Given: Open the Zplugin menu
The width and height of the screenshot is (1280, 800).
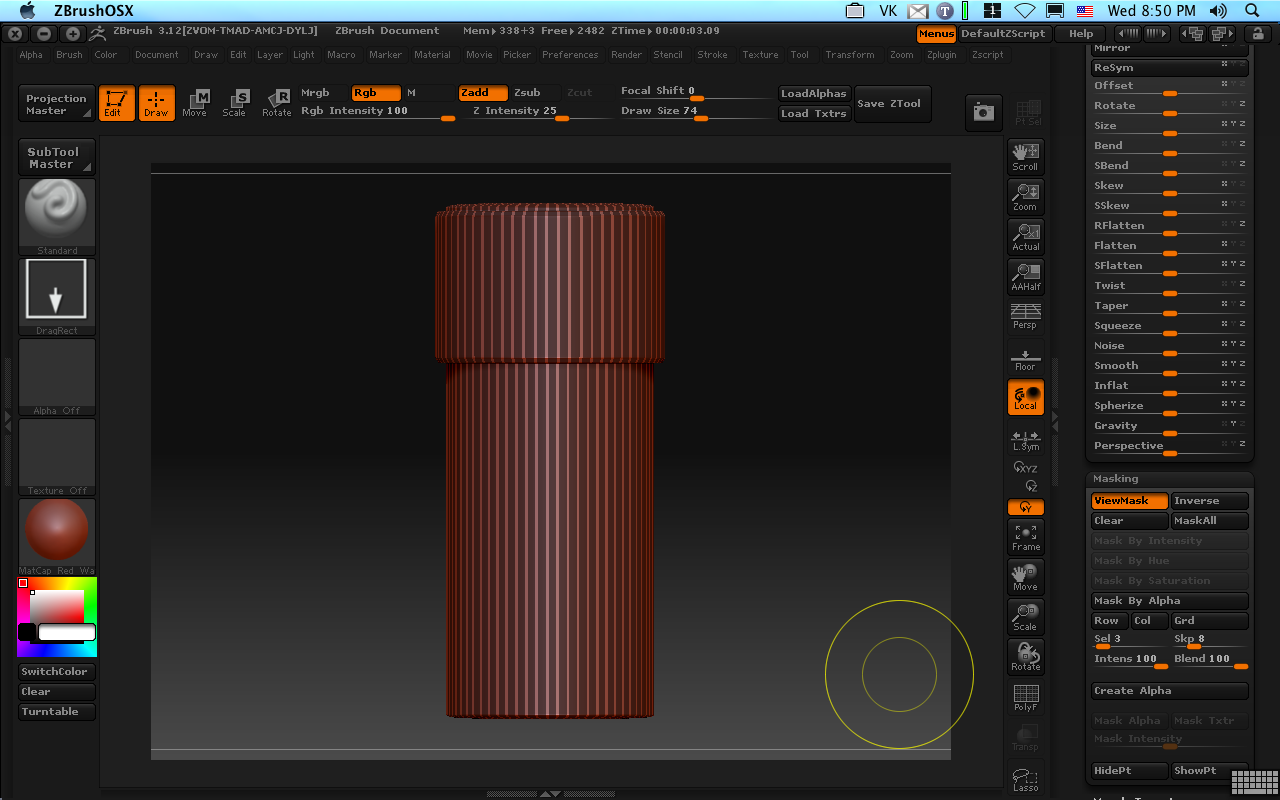Looking at the screenshot, I should point(941,55).
